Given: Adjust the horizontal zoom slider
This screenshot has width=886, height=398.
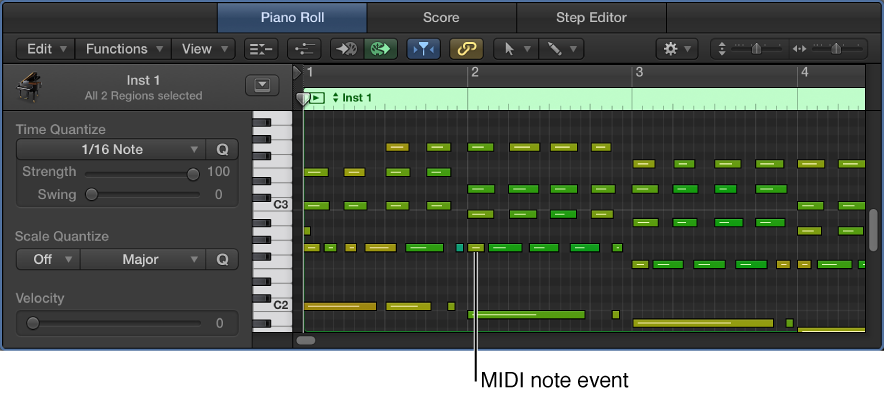Looking at the screenshot, I should point(836,49).
